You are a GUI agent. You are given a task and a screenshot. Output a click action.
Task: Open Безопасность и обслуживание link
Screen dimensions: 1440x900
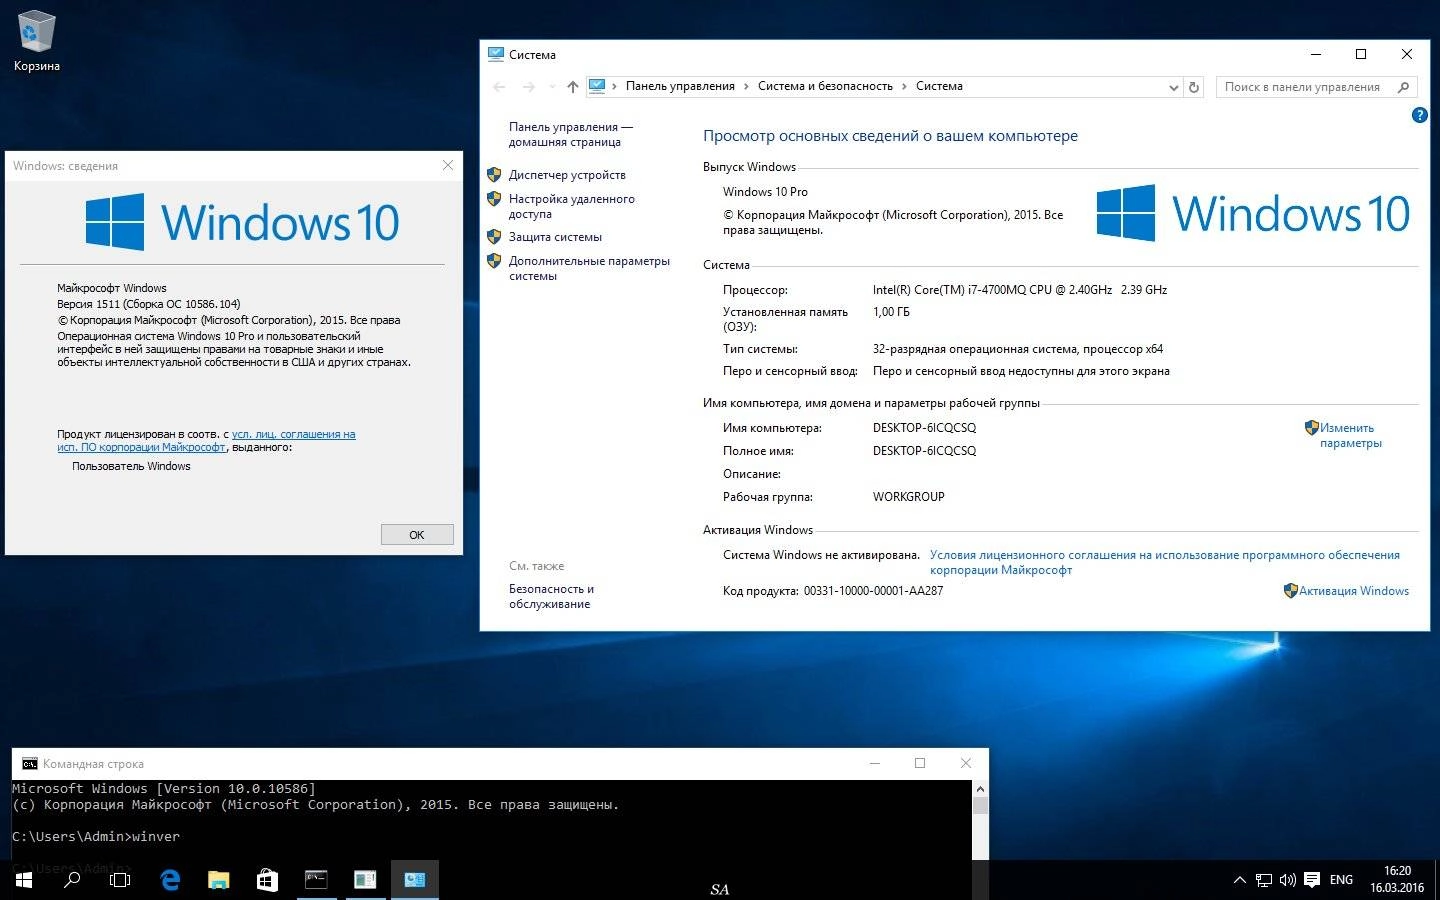pyautogui.click(x=551, y=596)
